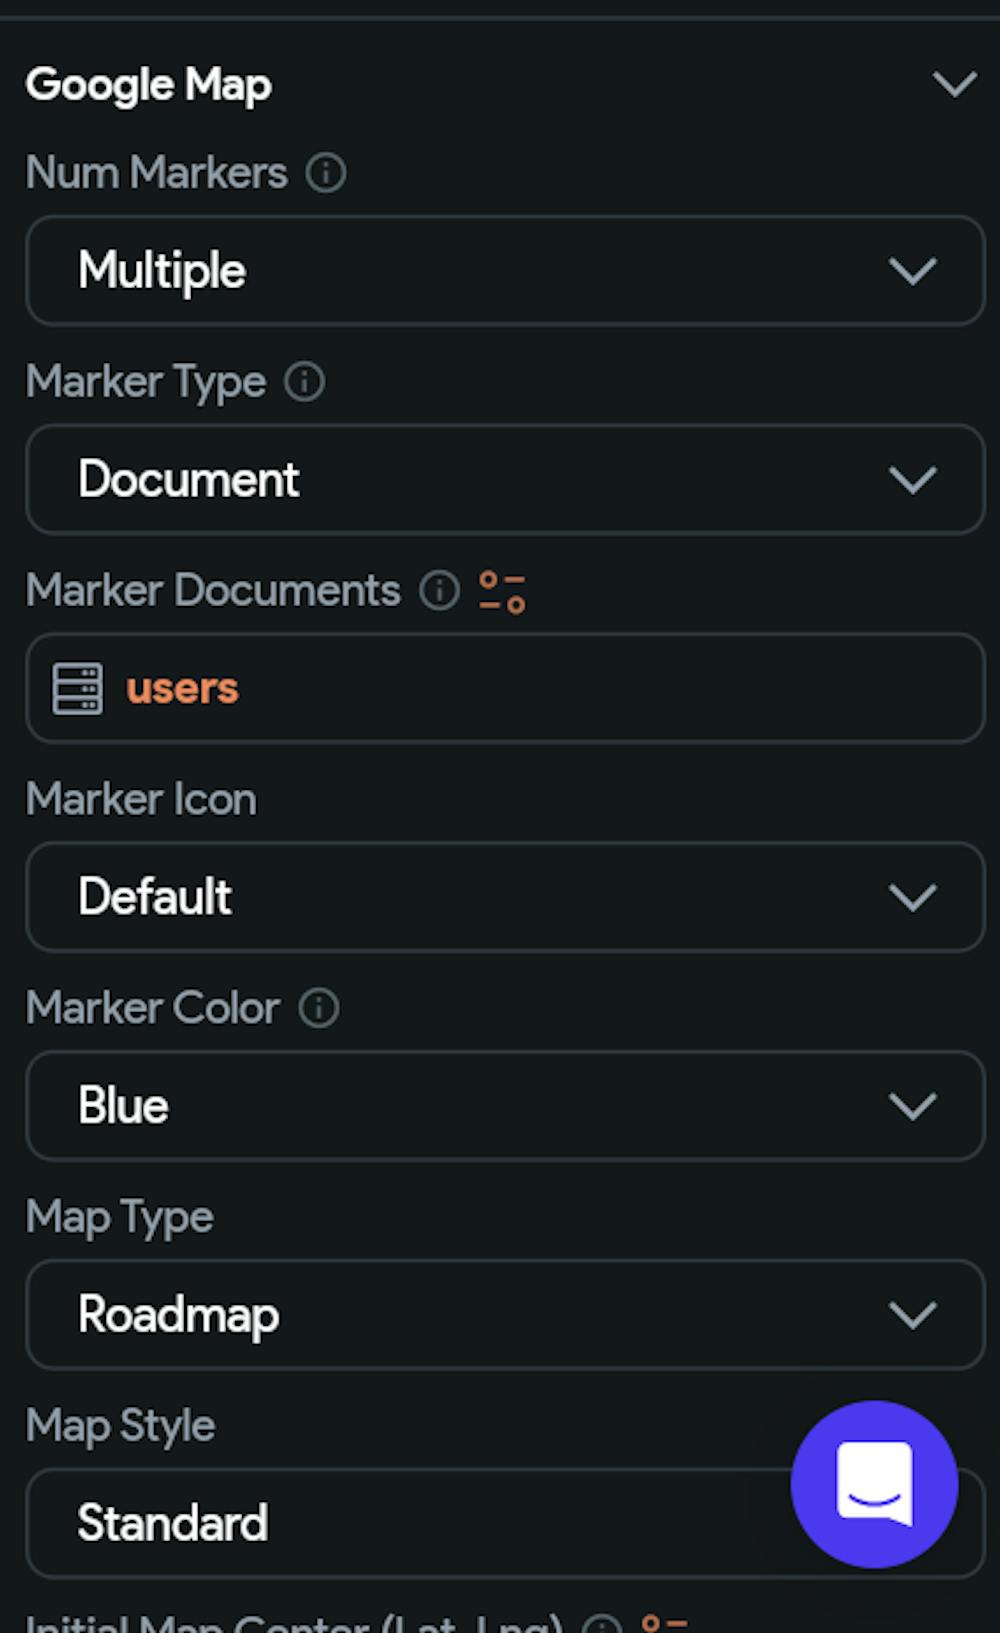Open Marker Documents variable settings icon
This screenshot has height=1633, width=1000.
click(x=502, y=592)
